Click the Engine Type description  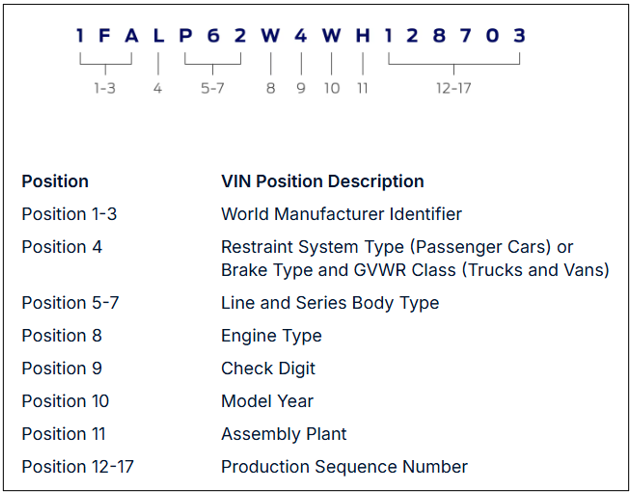271,336
